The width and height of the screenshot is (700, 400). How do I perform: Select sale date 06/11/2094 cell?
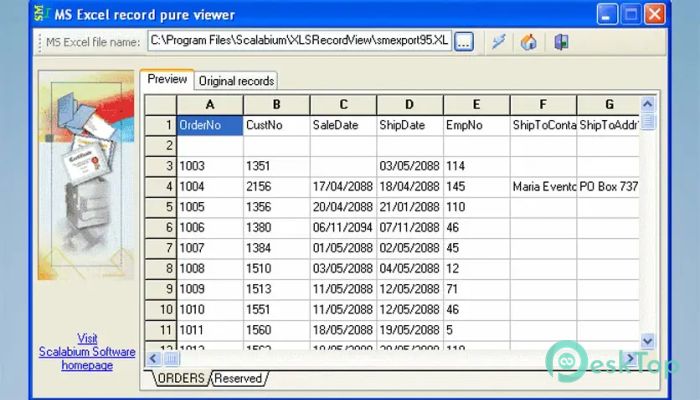pyautogui.click(x=343, y=228)
